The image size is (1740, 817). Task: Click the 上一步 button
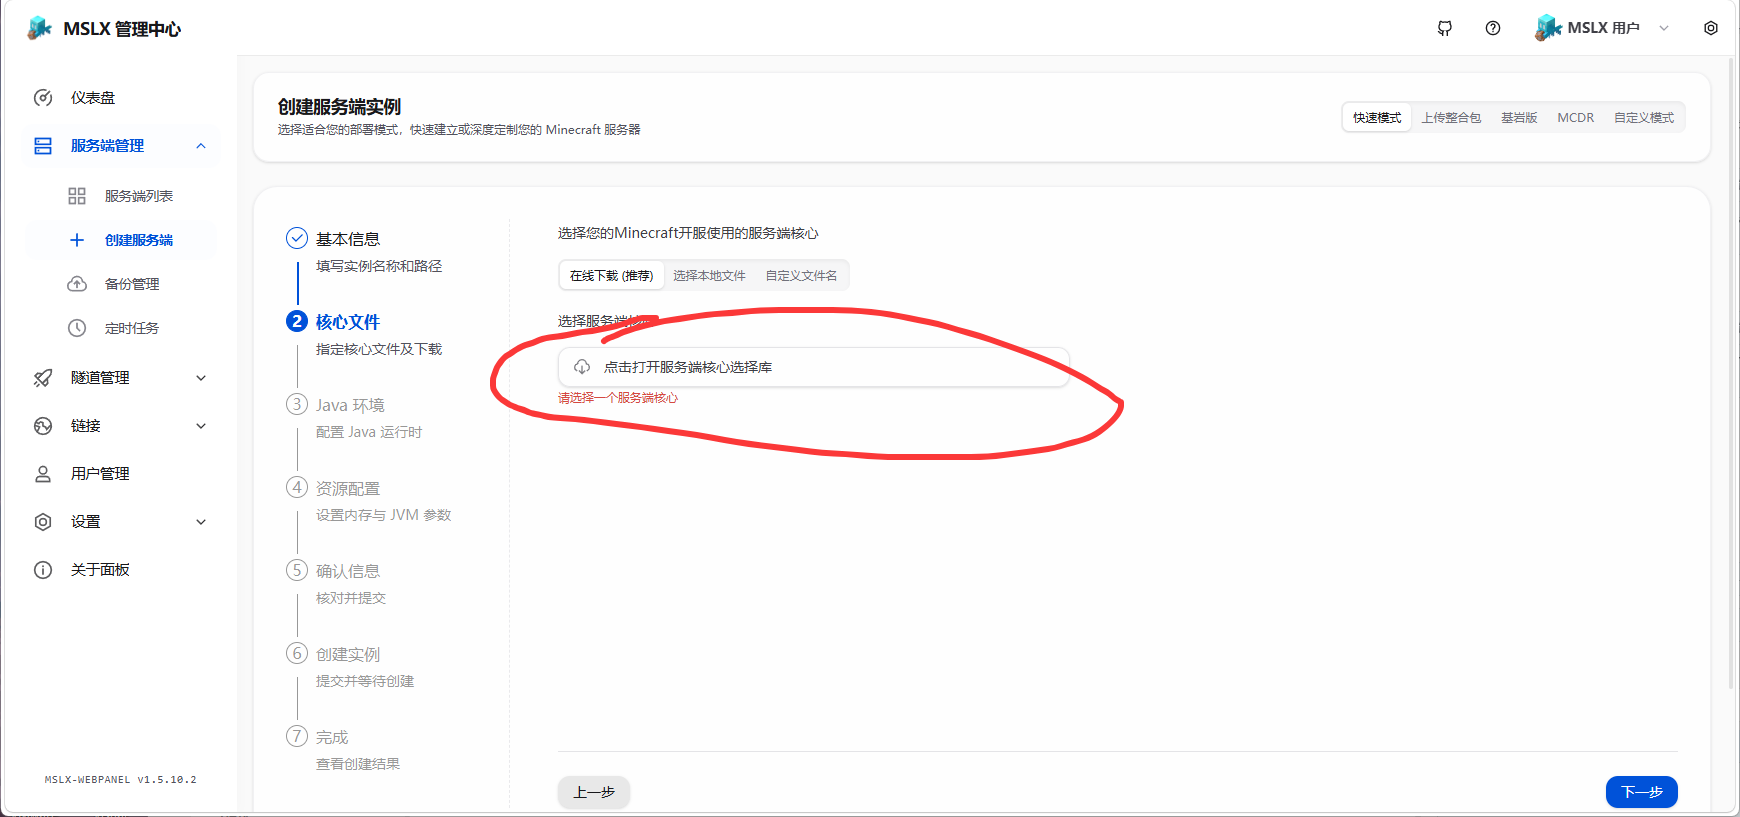[x=594, y=792]
